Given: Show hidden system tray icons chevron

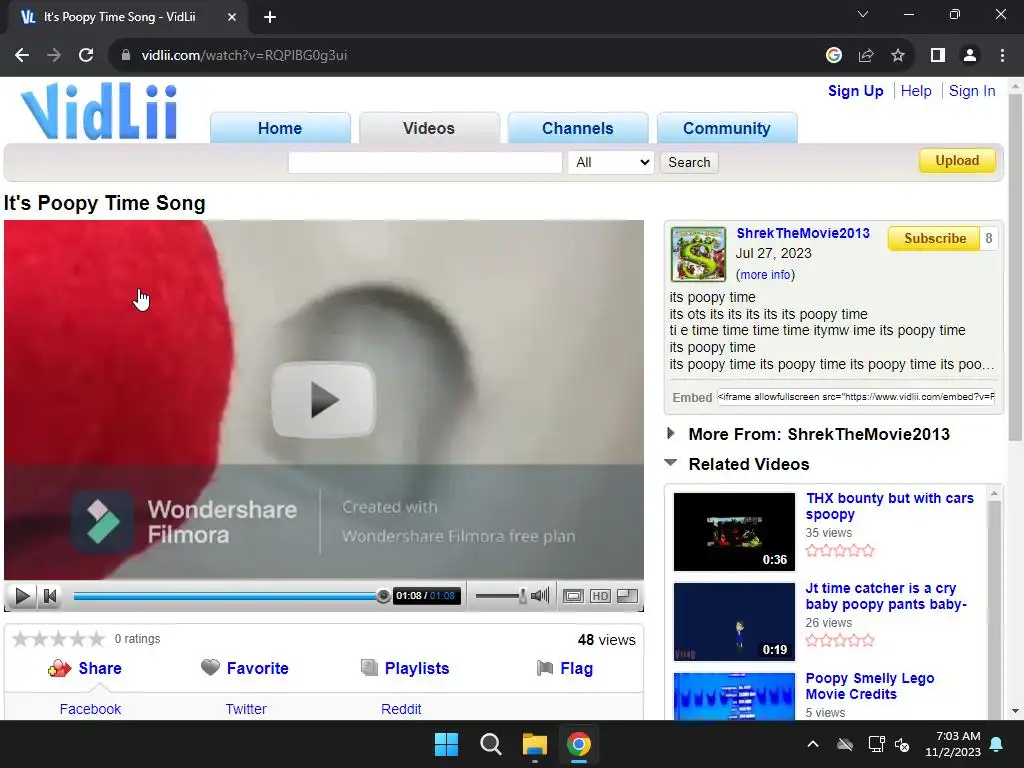Looking at the screenshot, I should (812, 744).
